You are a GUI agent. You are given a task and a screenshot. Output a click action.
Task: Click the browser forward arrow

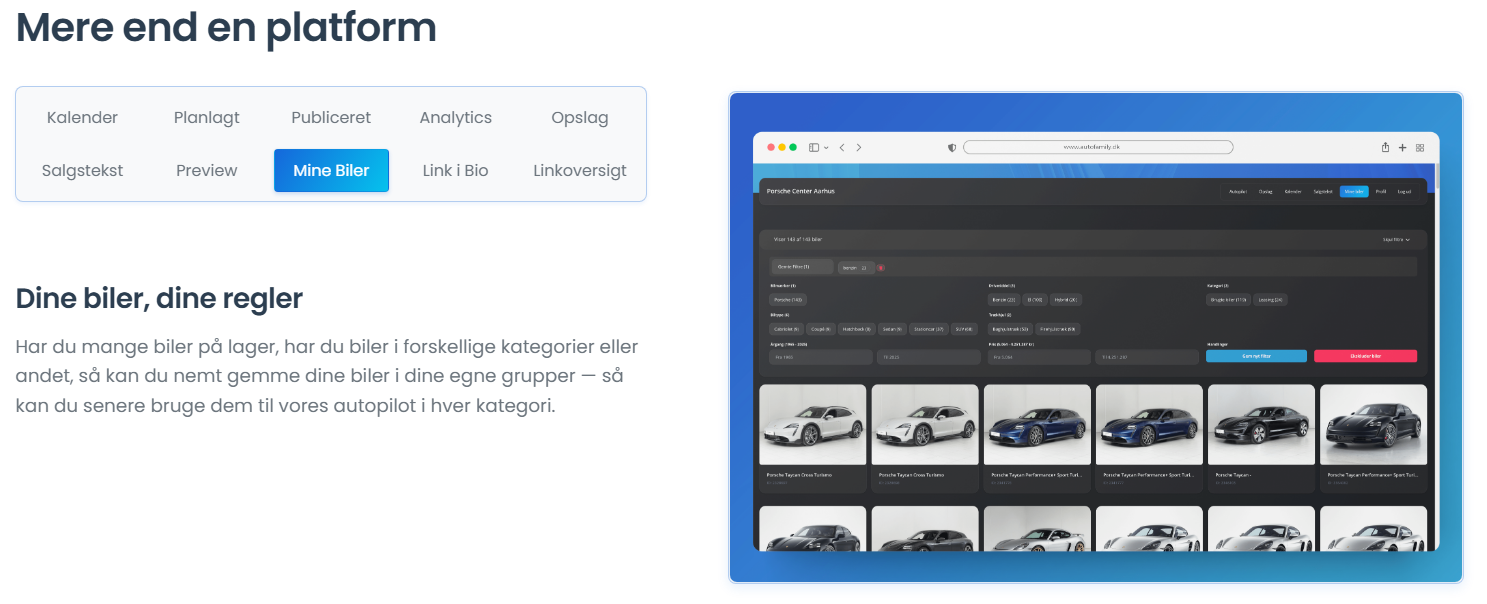point(858,147)
